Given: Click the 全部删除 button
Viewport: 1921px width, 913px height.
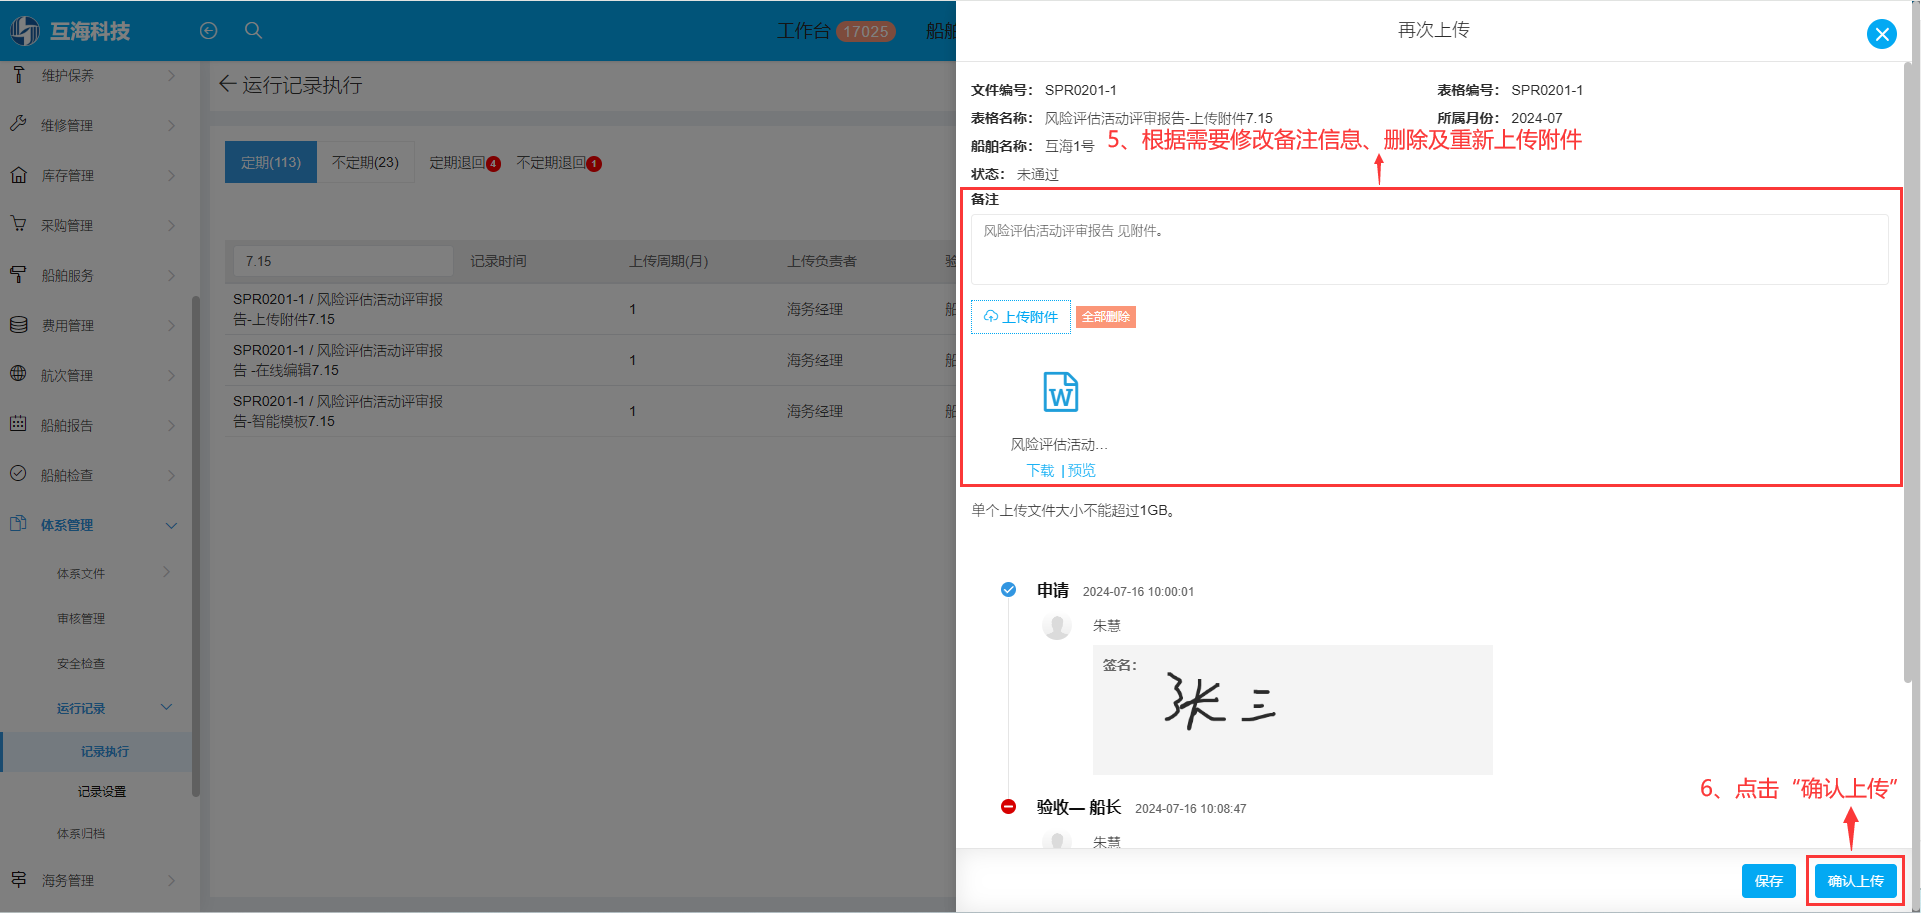Looking at the screenshot, I should [1106, 317].
